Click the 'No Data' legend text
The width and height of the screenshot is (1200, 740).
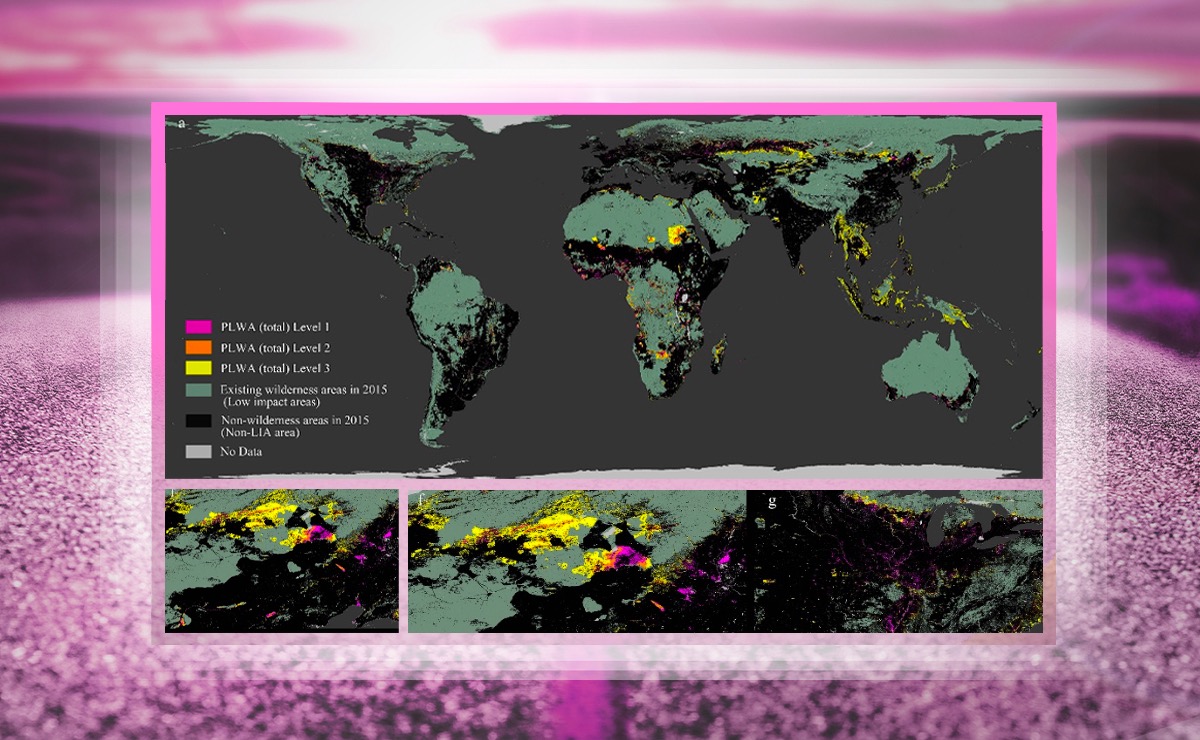(x=241, y=452)
